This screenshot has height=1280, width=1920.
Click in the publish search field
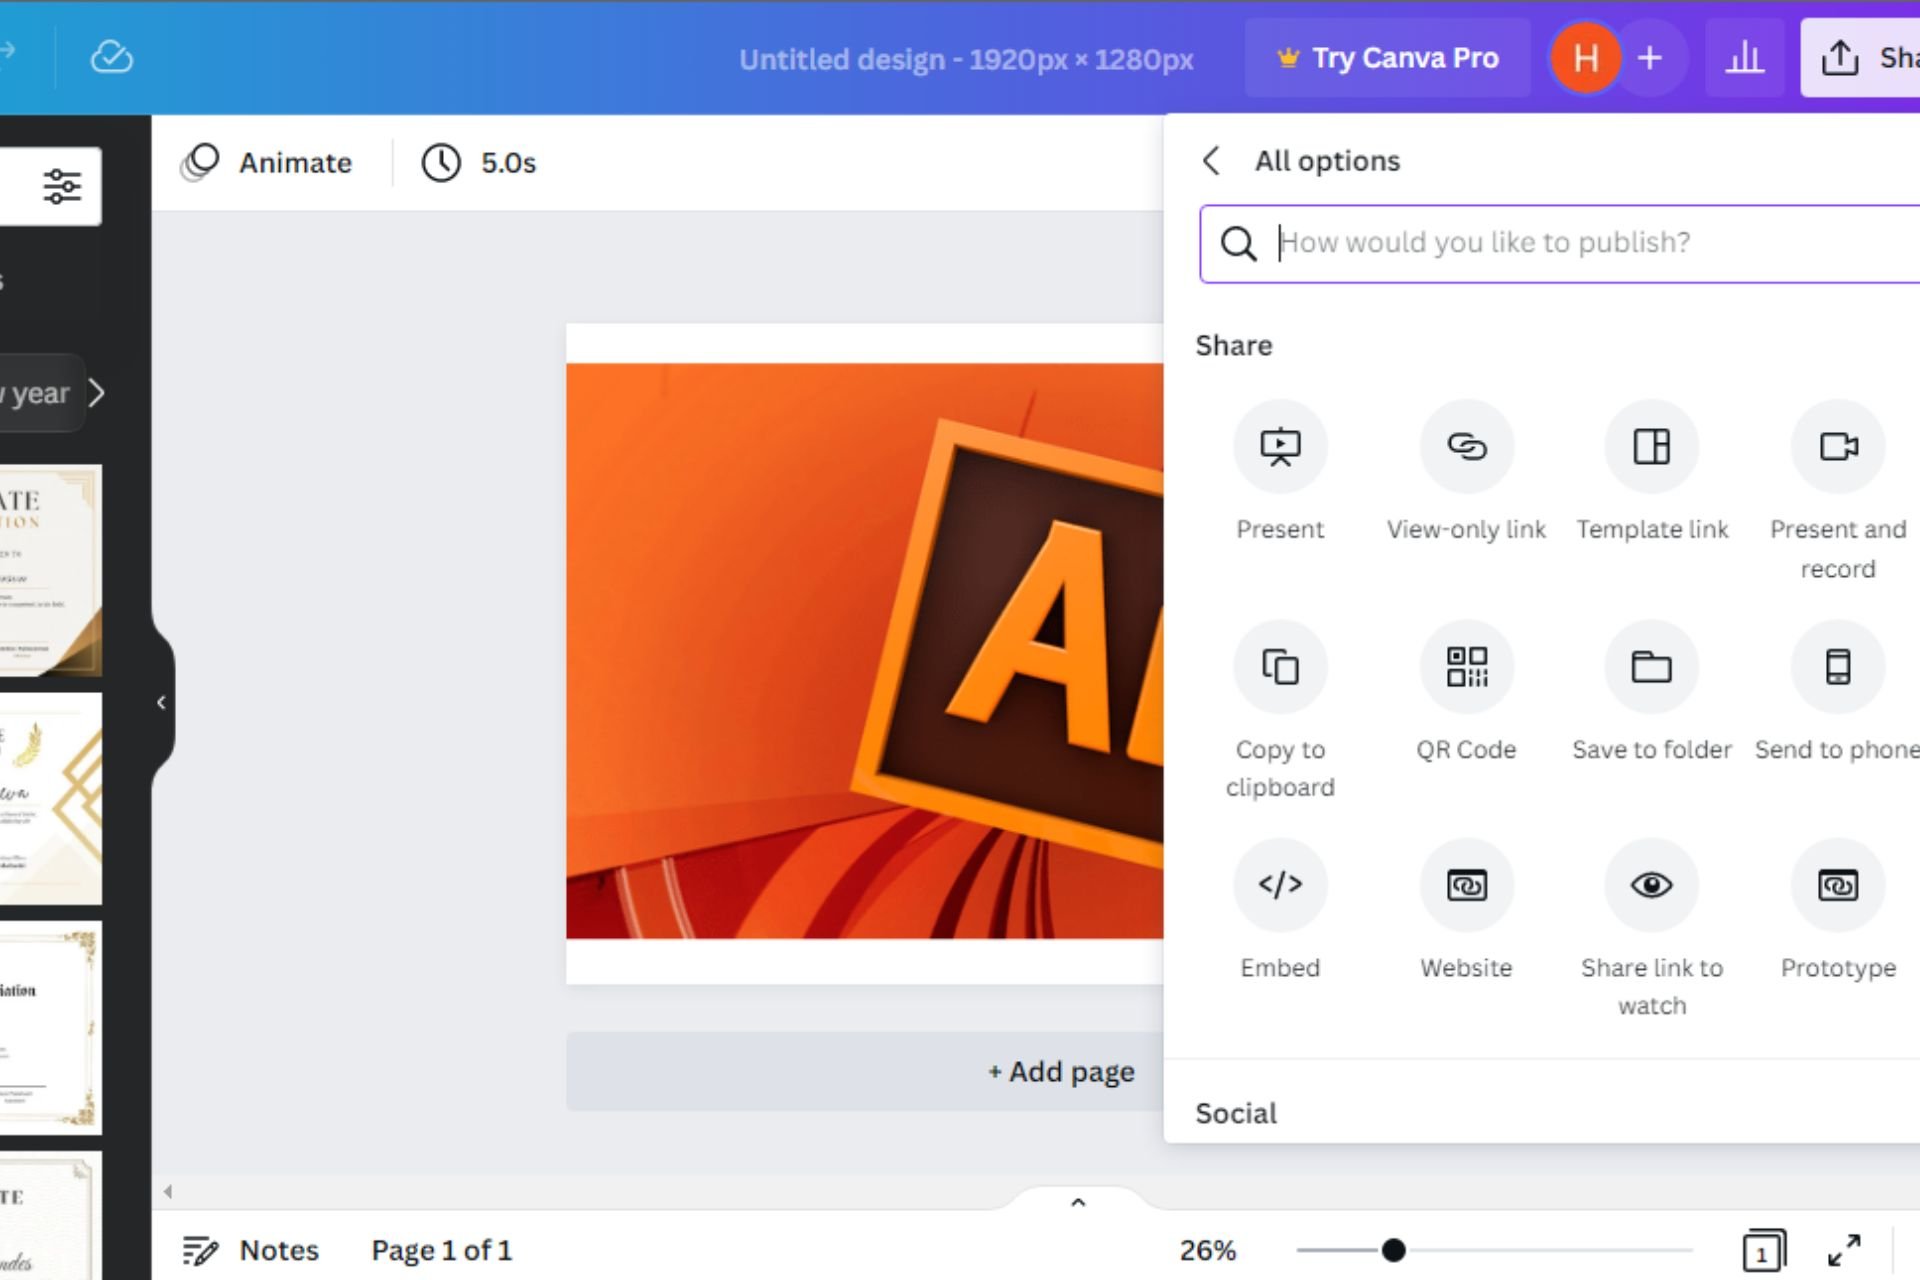click(x=1560, y=244)
